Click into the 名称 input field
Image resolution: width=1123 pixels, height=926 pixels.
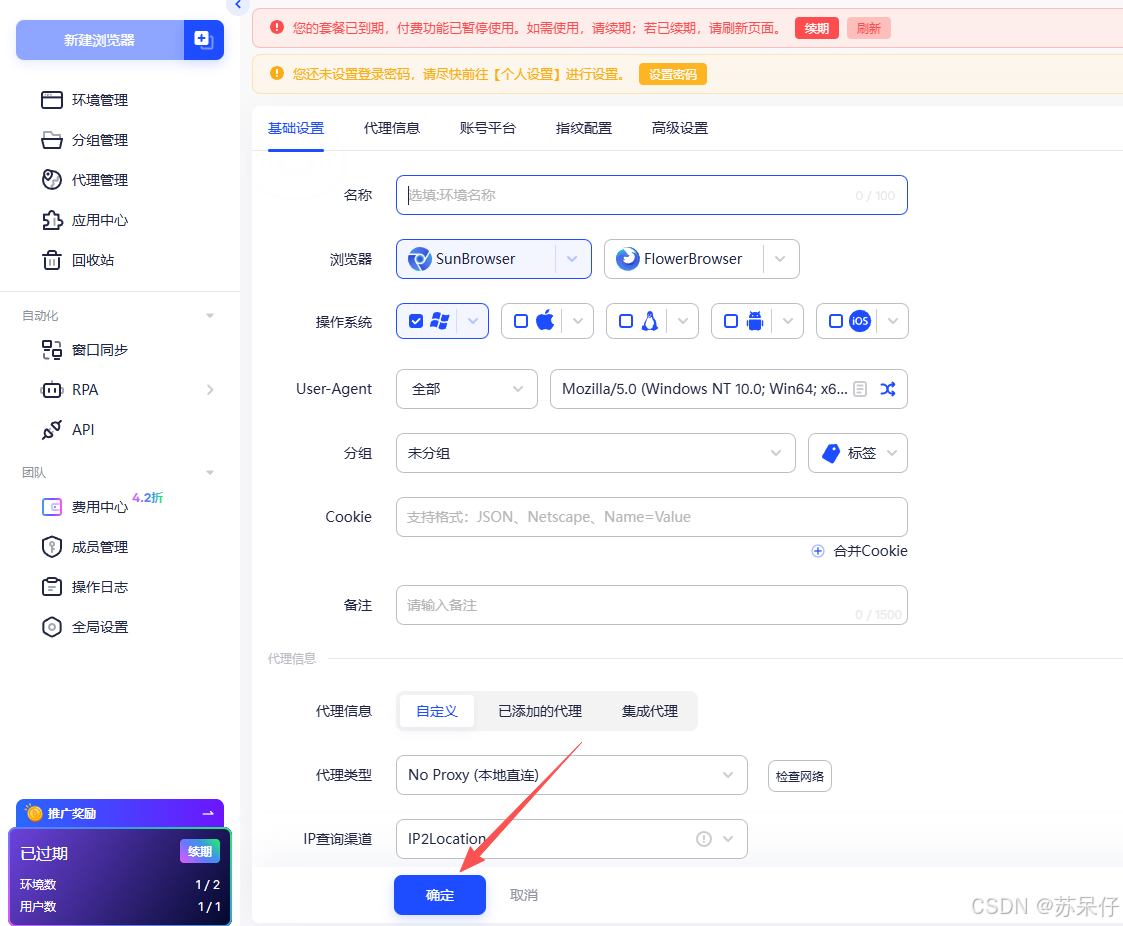pyautogui.click(x=652, y=195)
